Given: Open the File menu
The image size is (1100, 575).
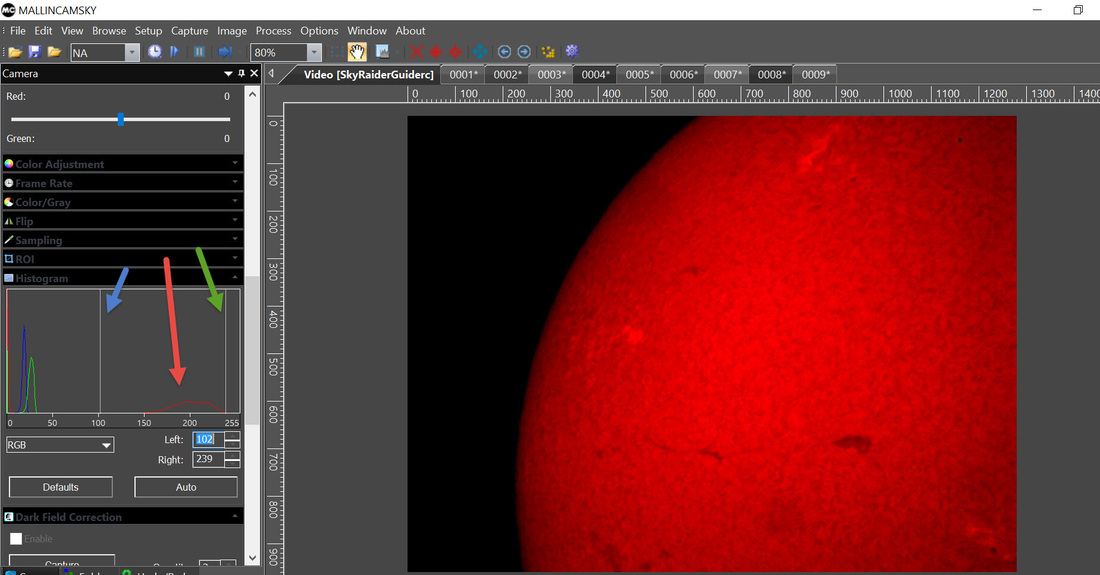Looking at the screenshot, I should tap(18, 31).
